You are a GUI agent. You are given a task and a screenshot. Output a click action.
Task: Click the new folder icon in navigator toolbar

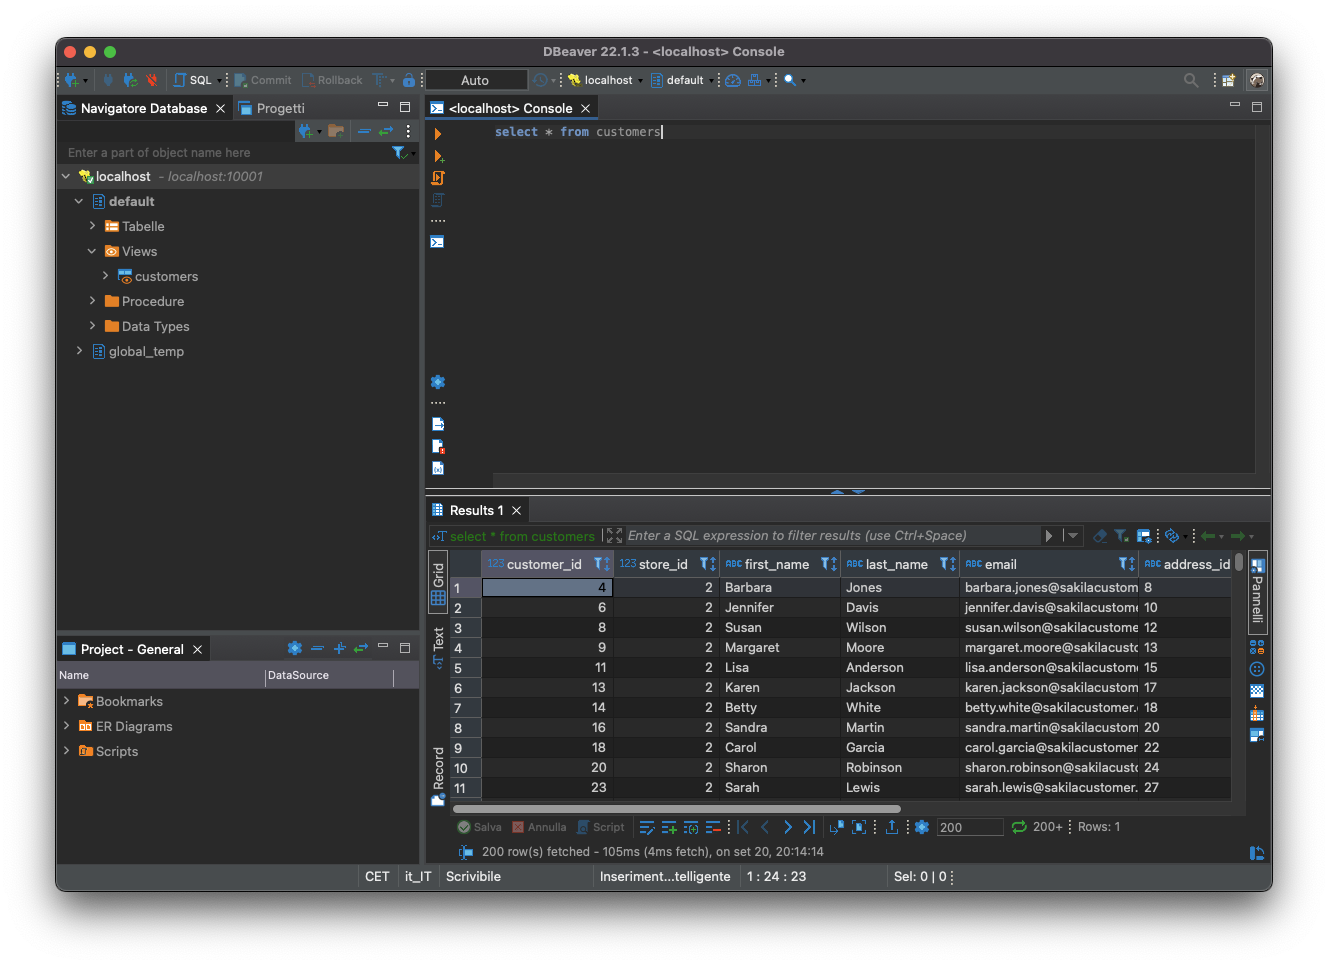pyautogui.click(x=336, y=131)
